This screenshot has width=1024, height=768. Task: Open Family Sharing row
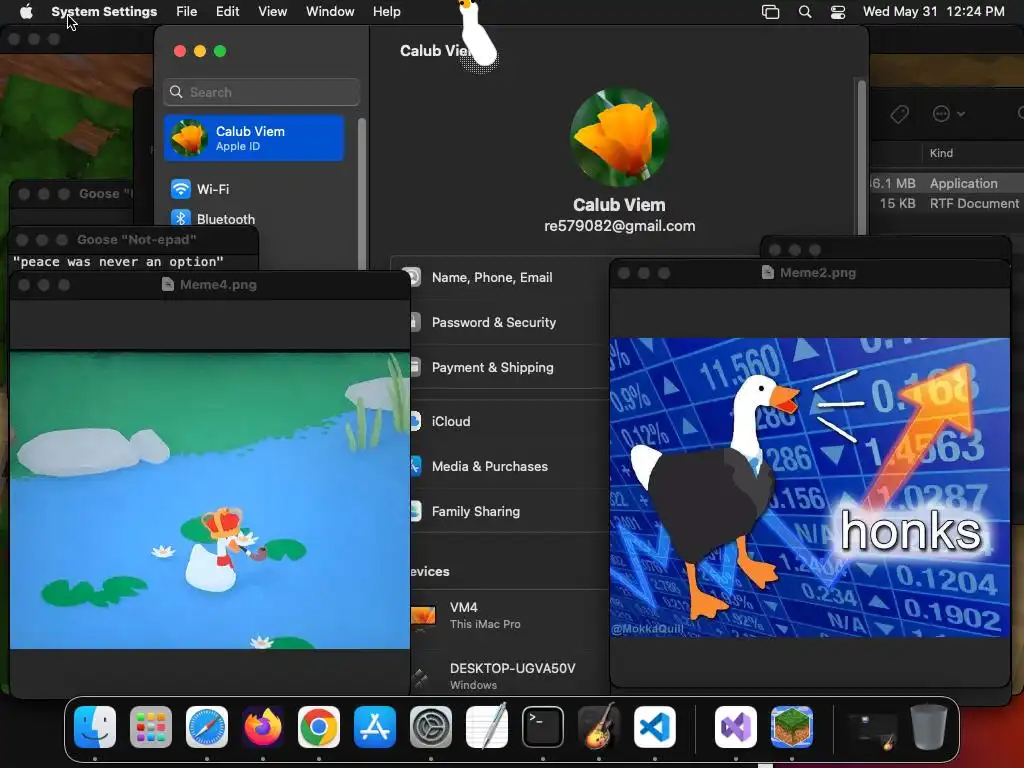click(x=509, y=511)
